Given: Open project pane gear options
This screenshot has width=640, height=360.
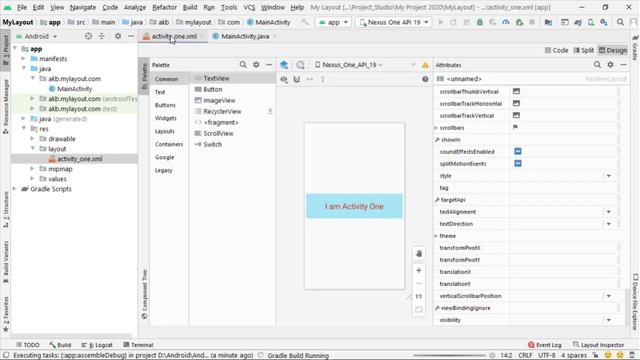Looking at the screenshot, I should click(x=118, y=36).
